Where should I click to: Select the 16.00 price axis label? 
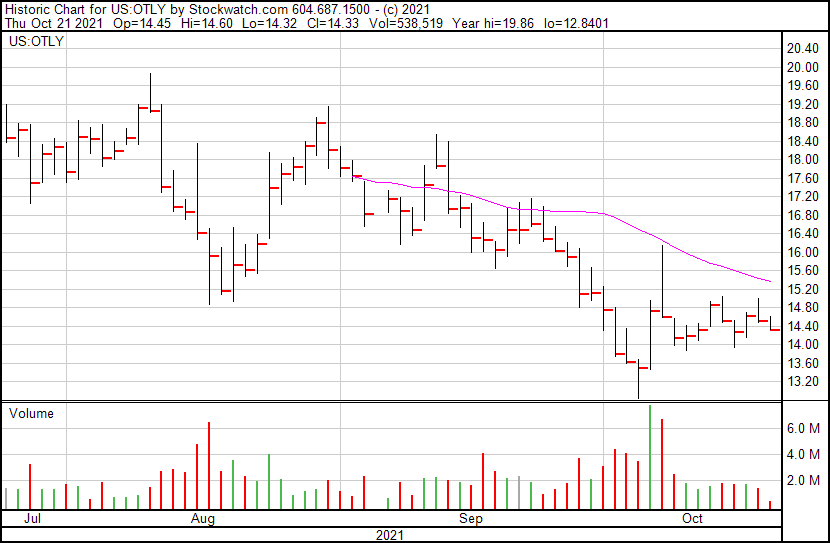coord(802,252)
